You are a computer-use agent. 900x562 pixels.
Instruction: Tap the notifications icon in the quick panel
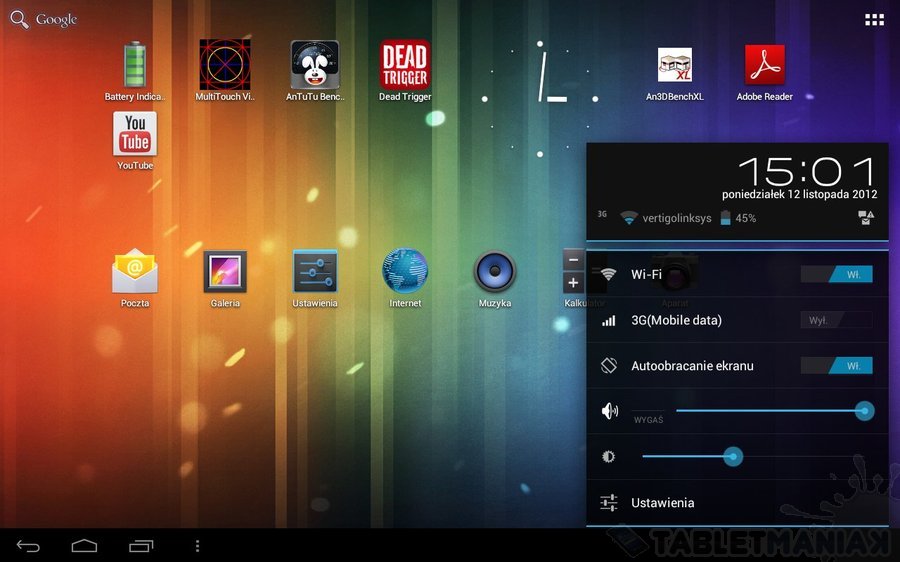[x=866, y=218]
